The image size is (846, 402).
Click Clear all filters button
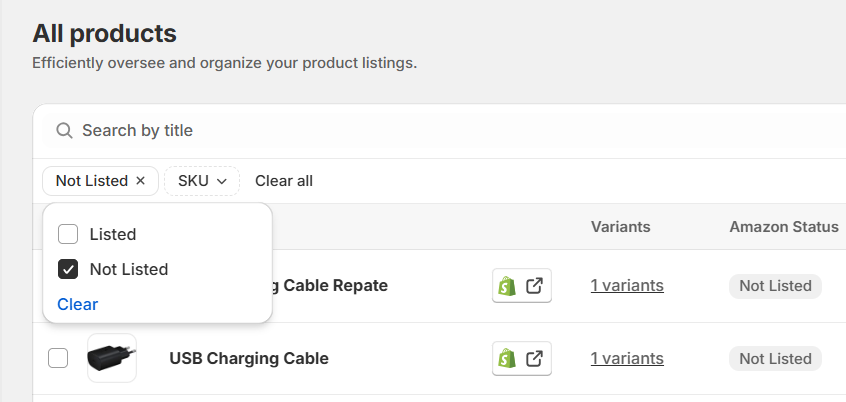point(284,181)
